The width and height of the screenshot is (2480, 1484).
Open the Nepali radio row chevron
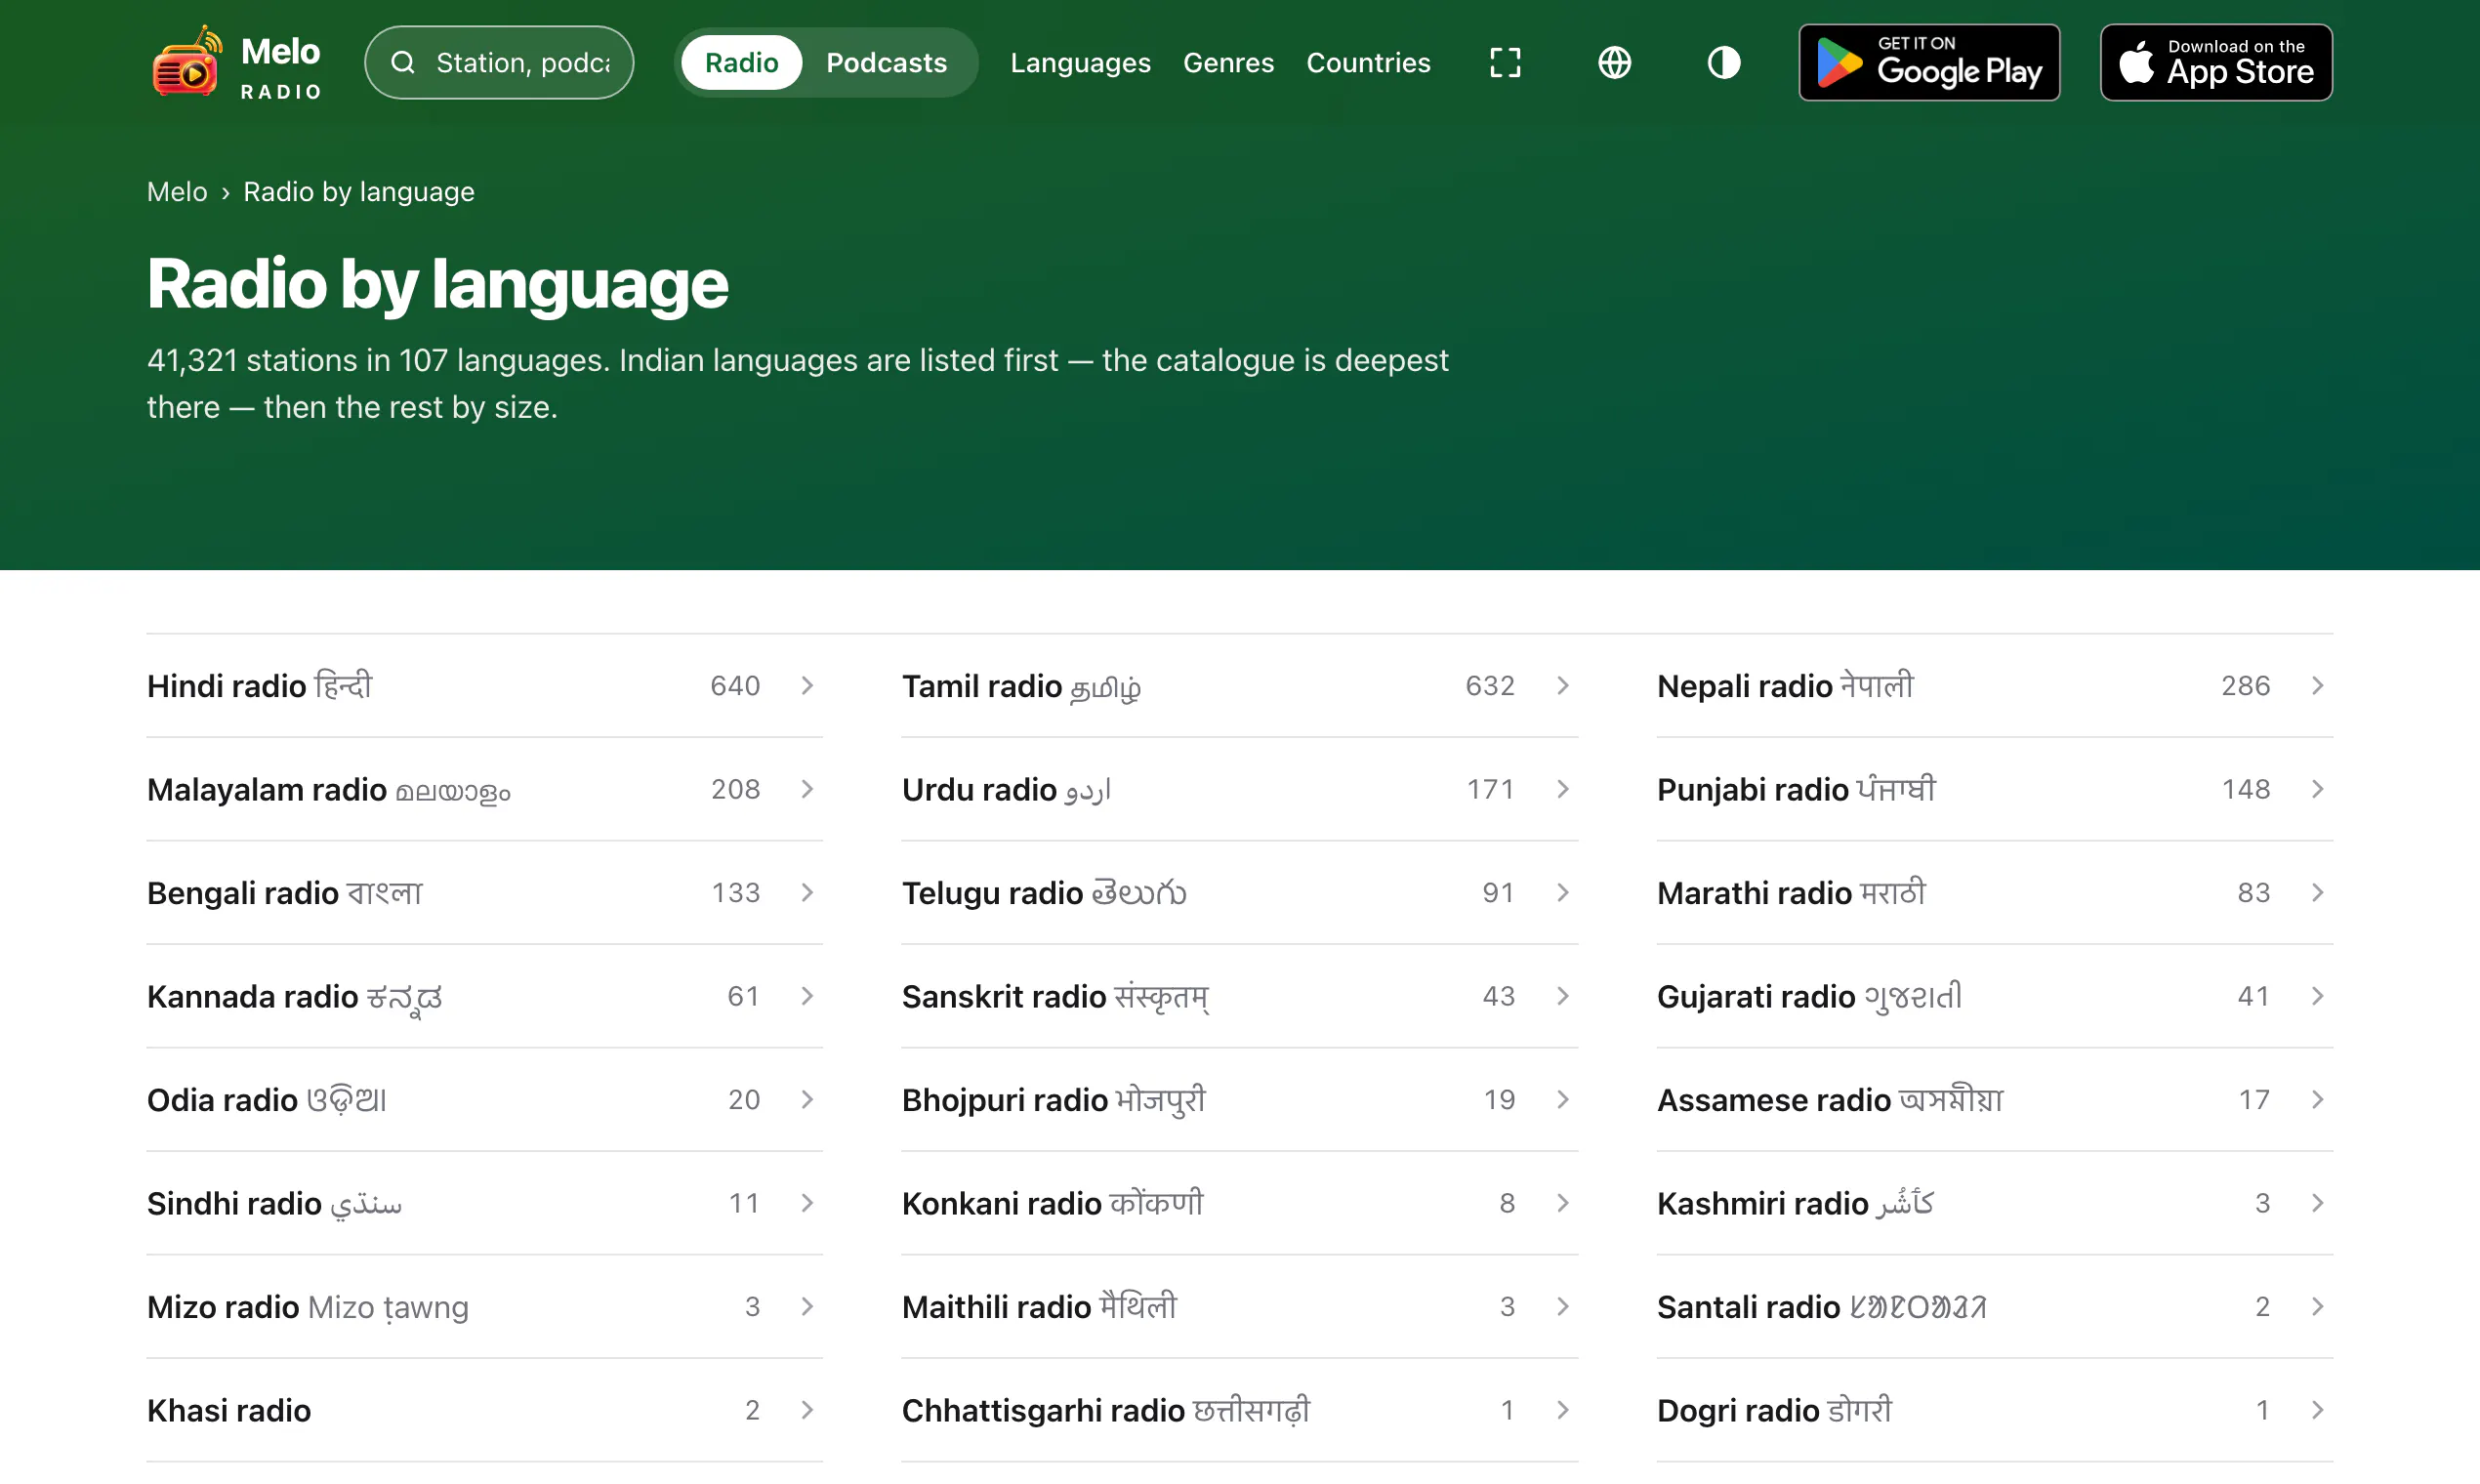point(2317,686)
